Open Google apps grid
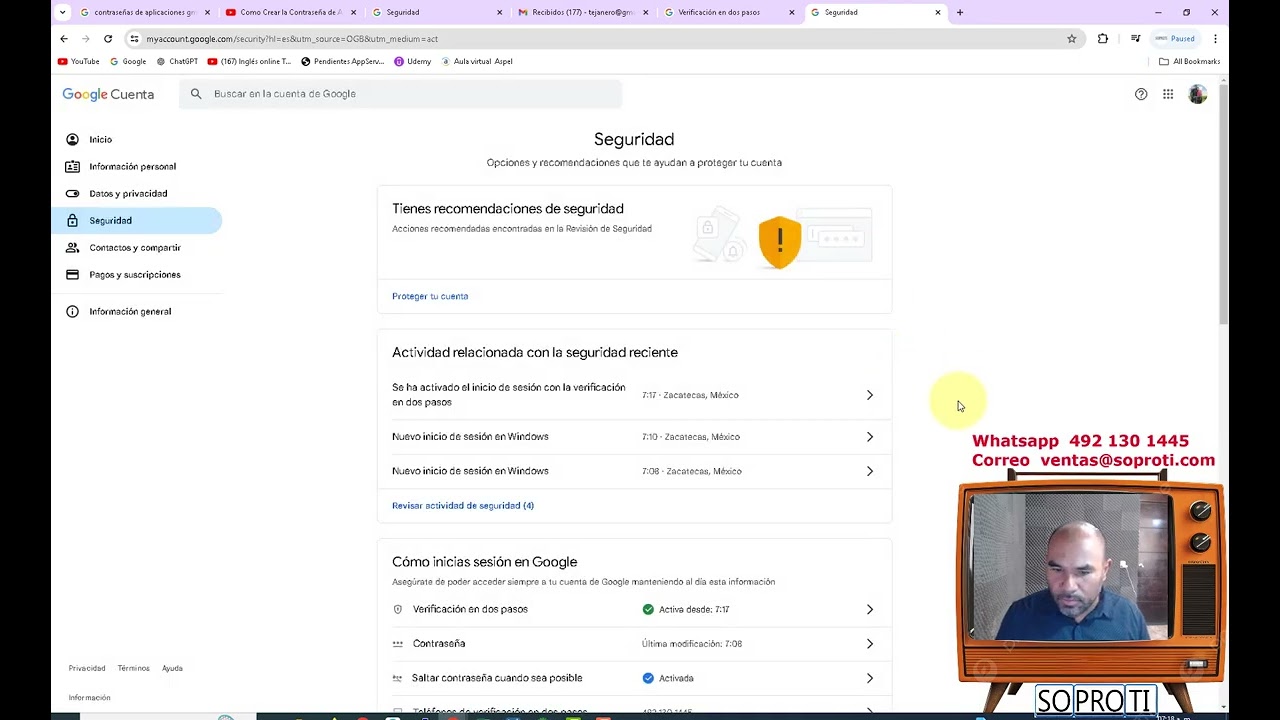The width and height of the screenshot is (1280, 720). (1168, 94)
